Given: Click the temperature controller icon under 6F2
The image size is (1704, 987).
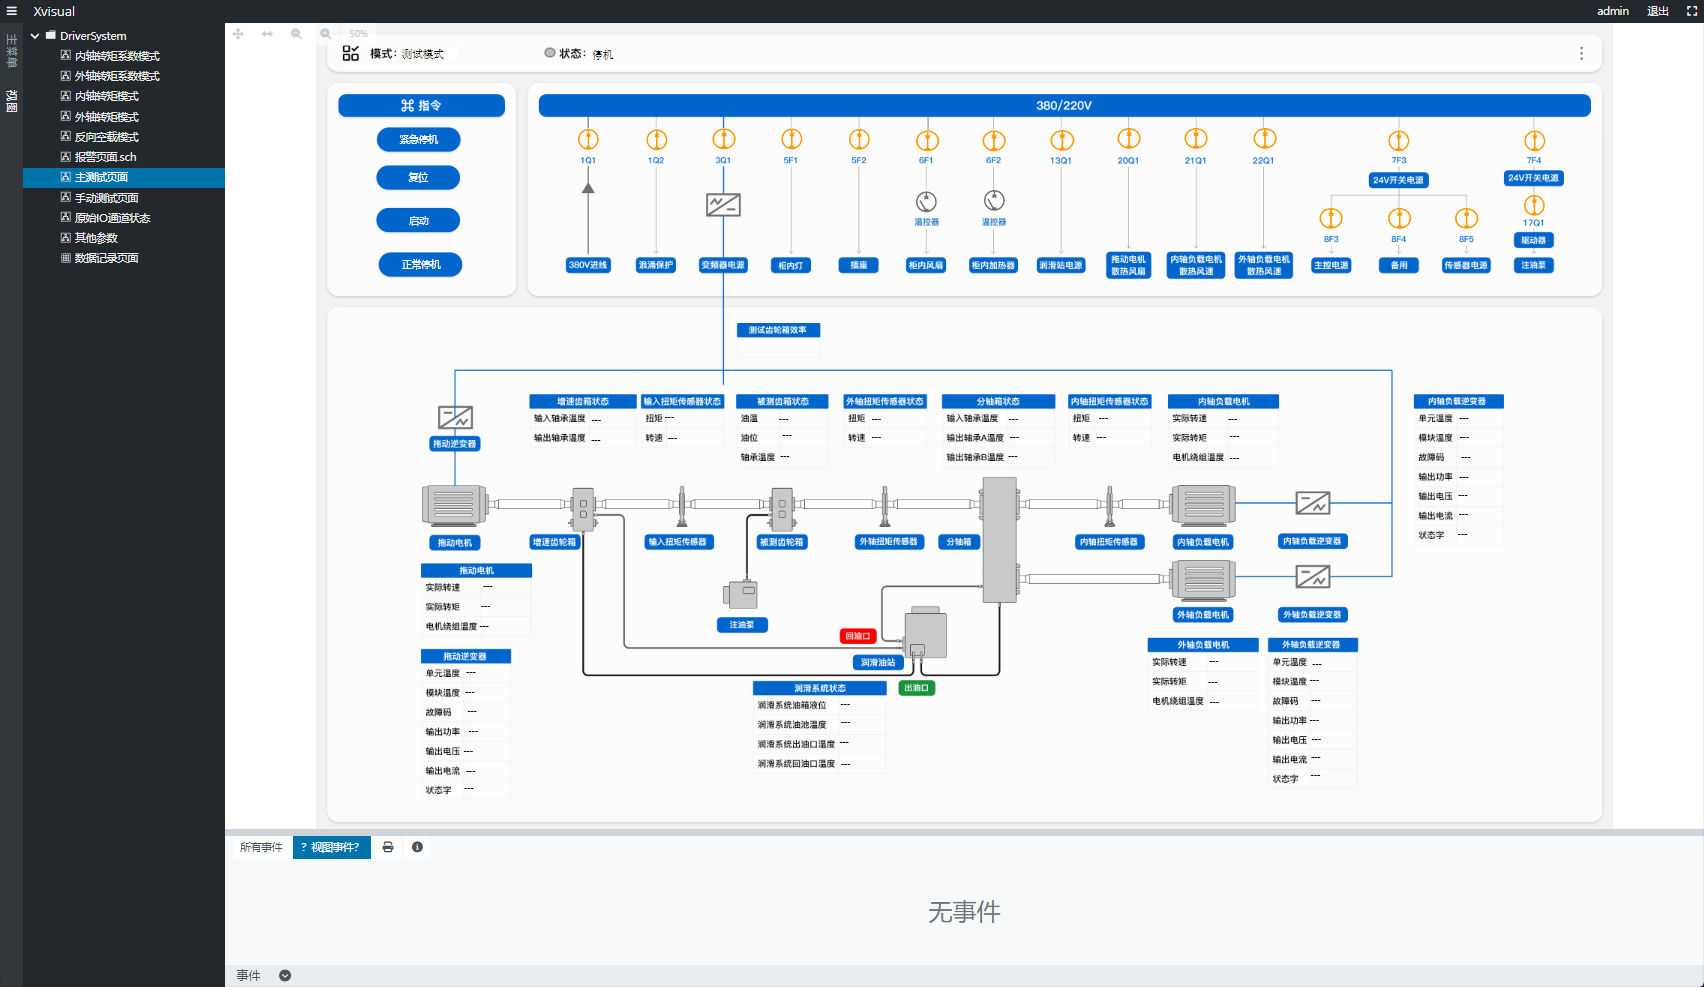Looking at the screenshot, I should click(994, 201).
